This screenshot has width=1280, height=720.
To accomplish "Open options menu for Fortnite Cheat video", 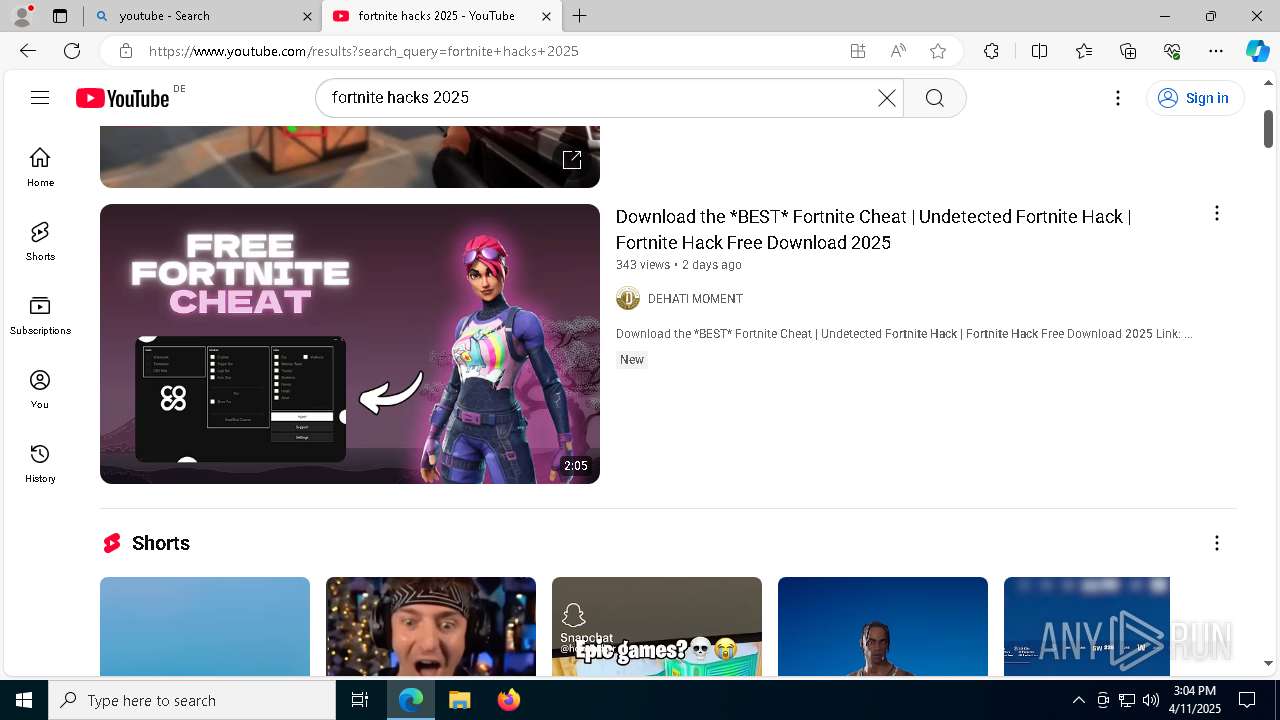I will pos(1216,213).
